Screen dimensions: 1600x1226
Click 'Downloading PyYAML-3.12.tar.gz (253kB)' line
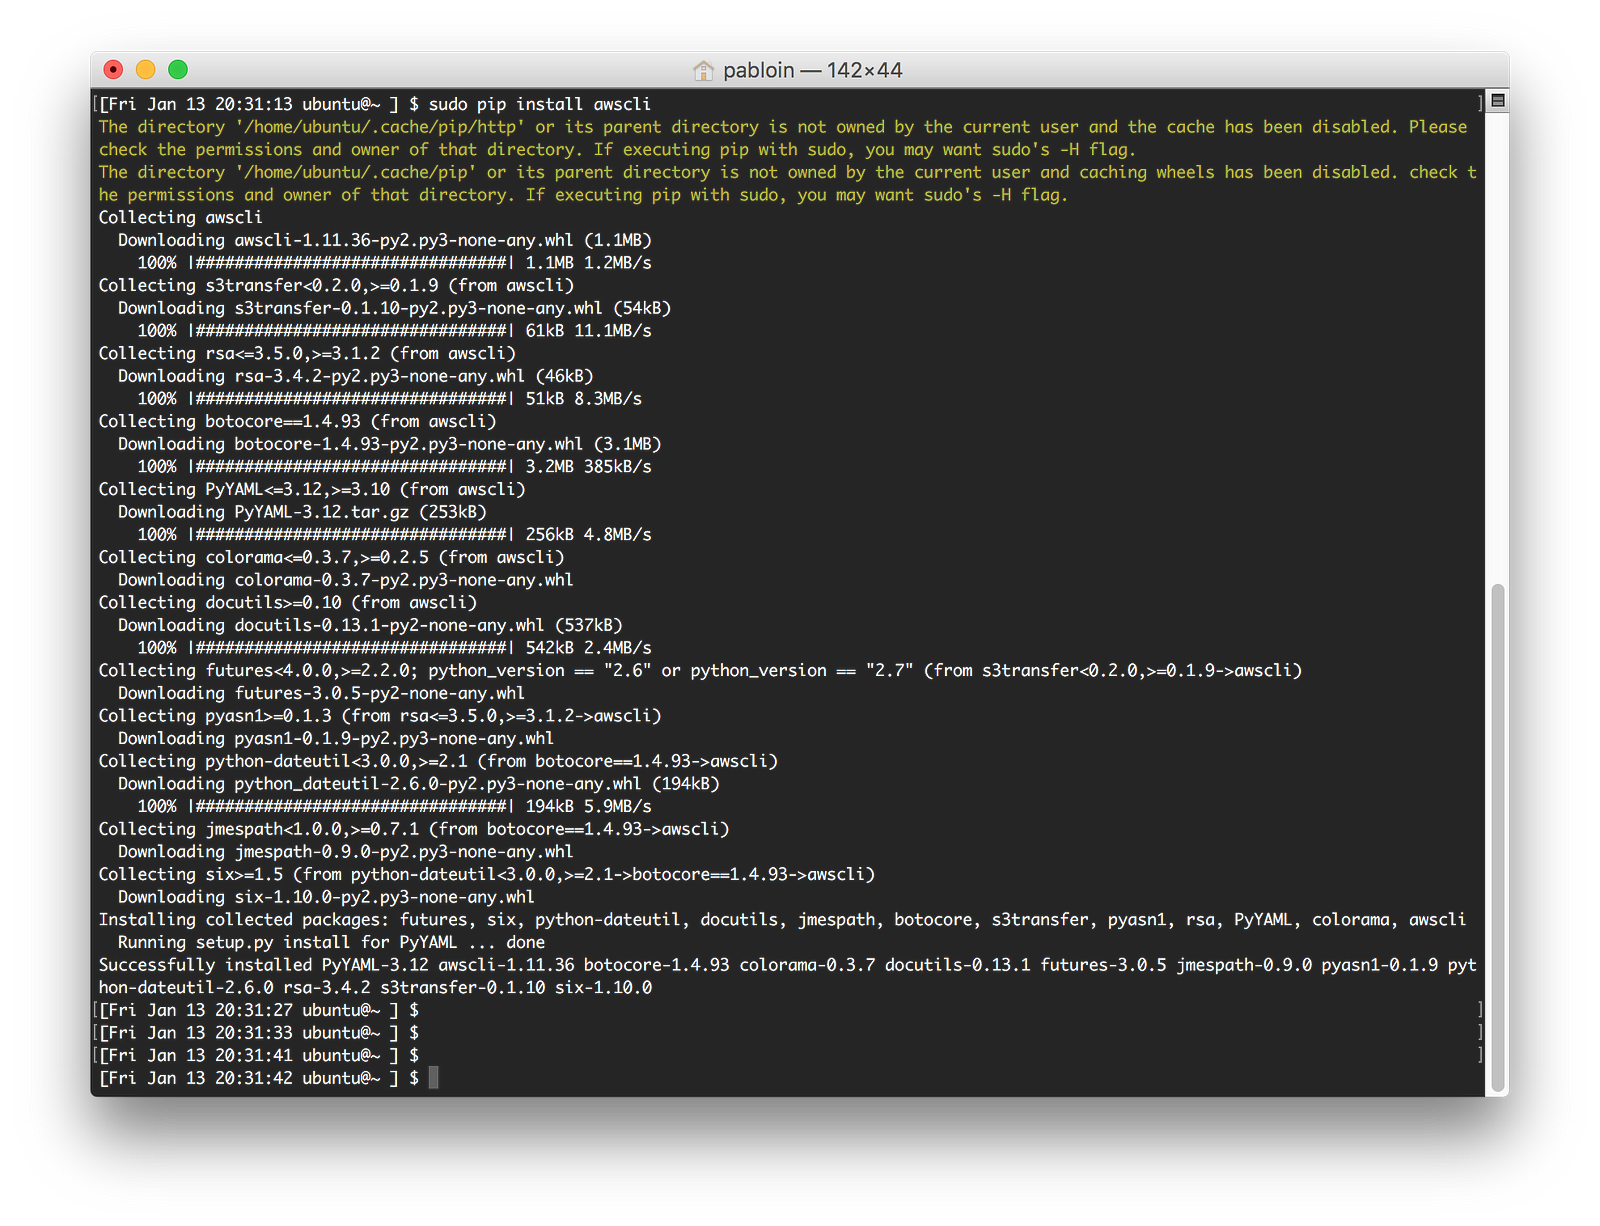(x=302, y=512)
